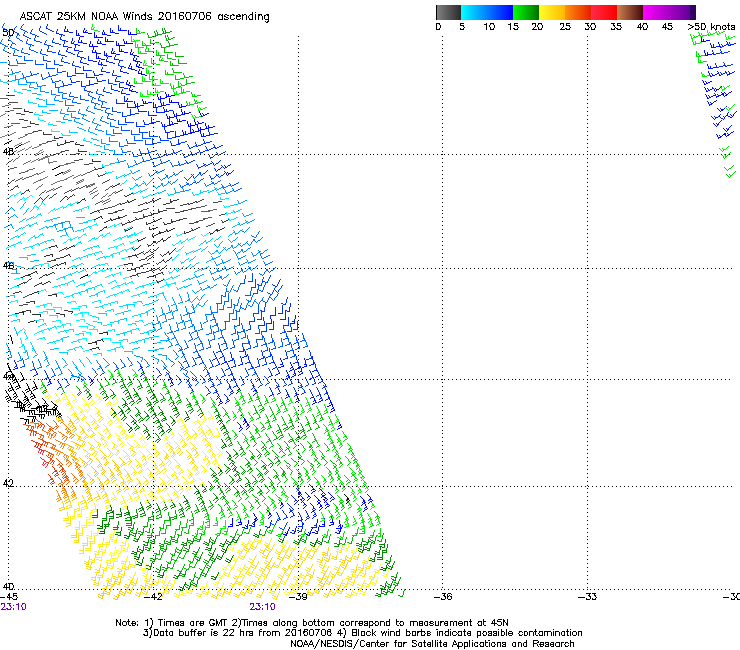740x650 pixels.
Task: Select the magenta 40-45 knots color band
Action: [x=656, y=12]
